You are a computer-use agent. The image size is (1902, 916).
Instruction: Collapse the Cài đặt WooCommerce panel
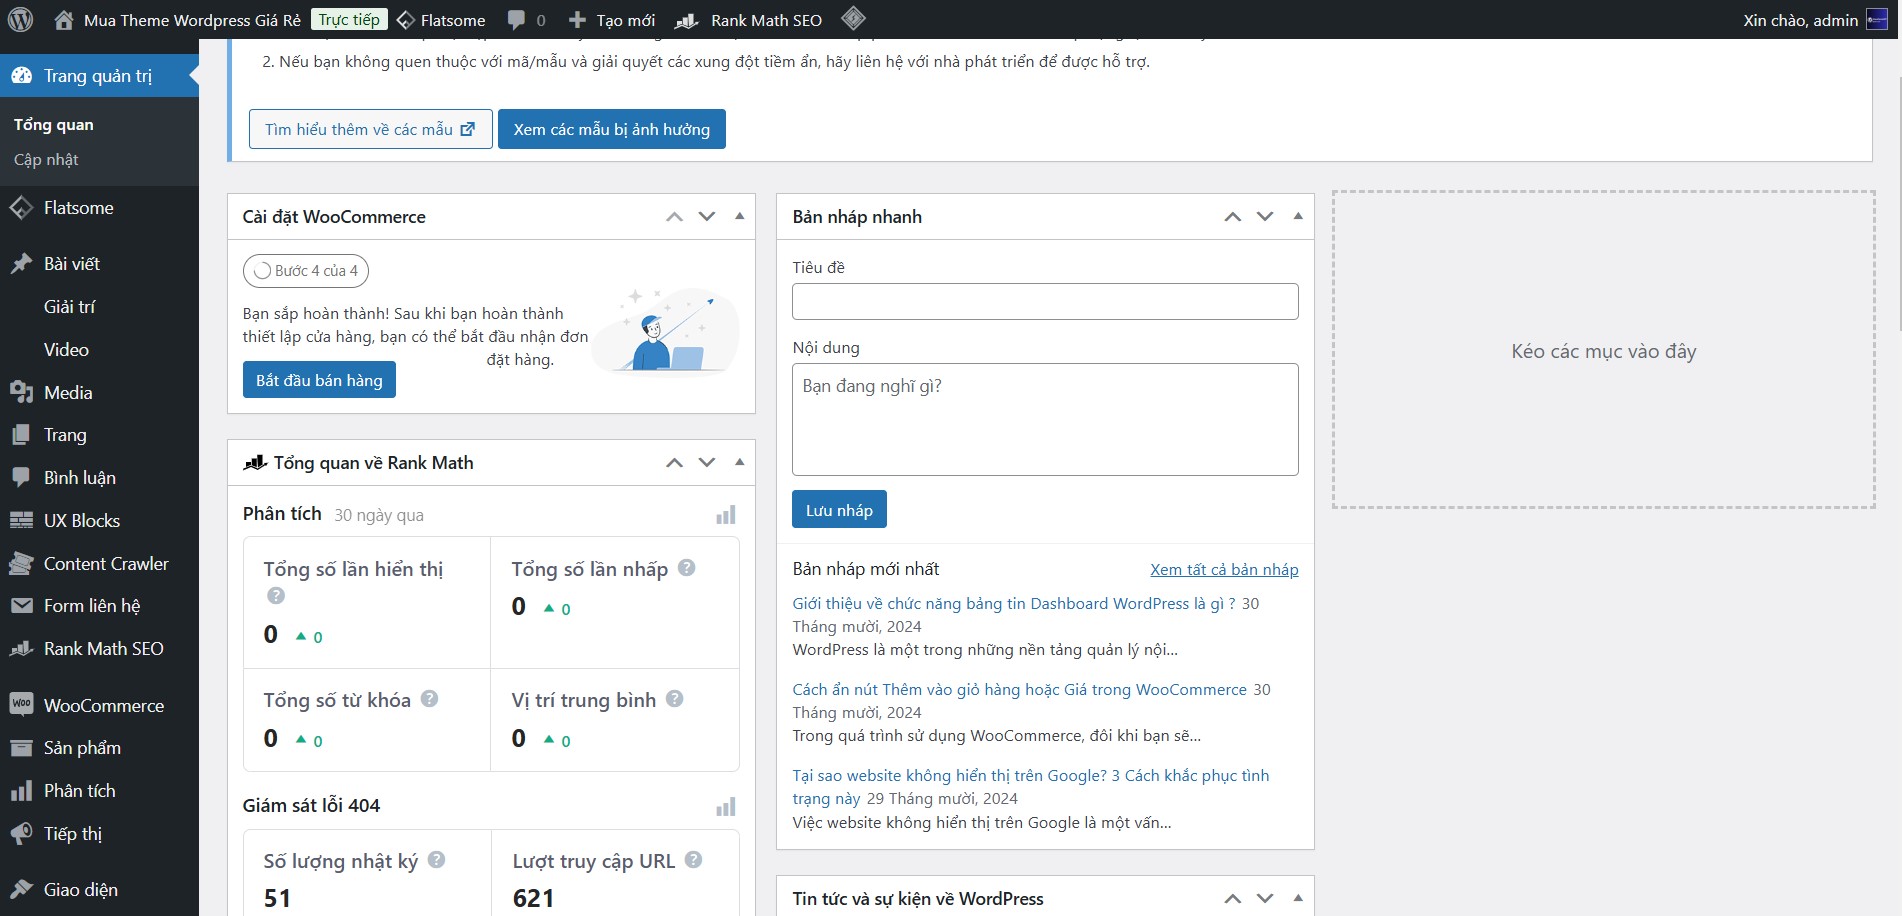[x=739, y=216]
